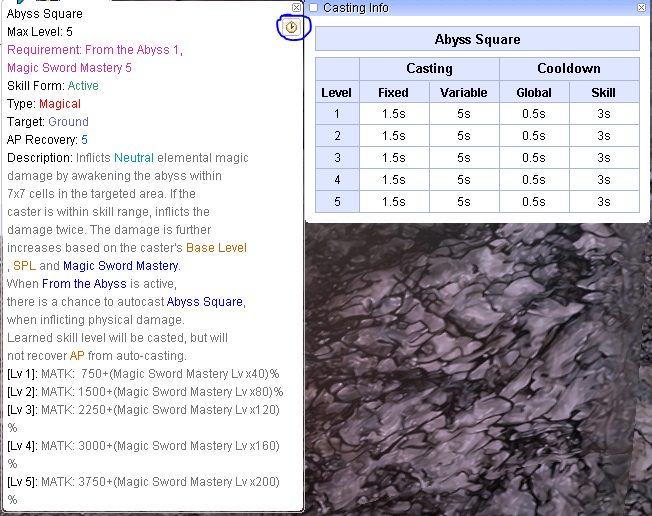
Task: Close the Abyss Square skill tooltip
Action: pyautogui.click(x=297, y=7)
